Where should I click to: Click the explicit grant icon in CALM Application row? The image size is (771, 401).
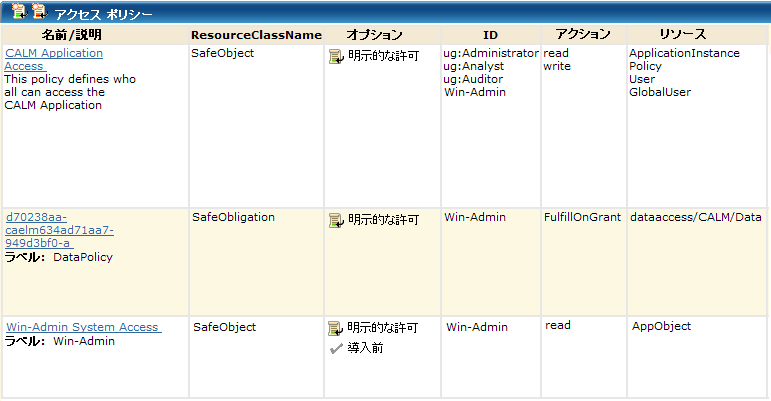(x=336, y=56)
